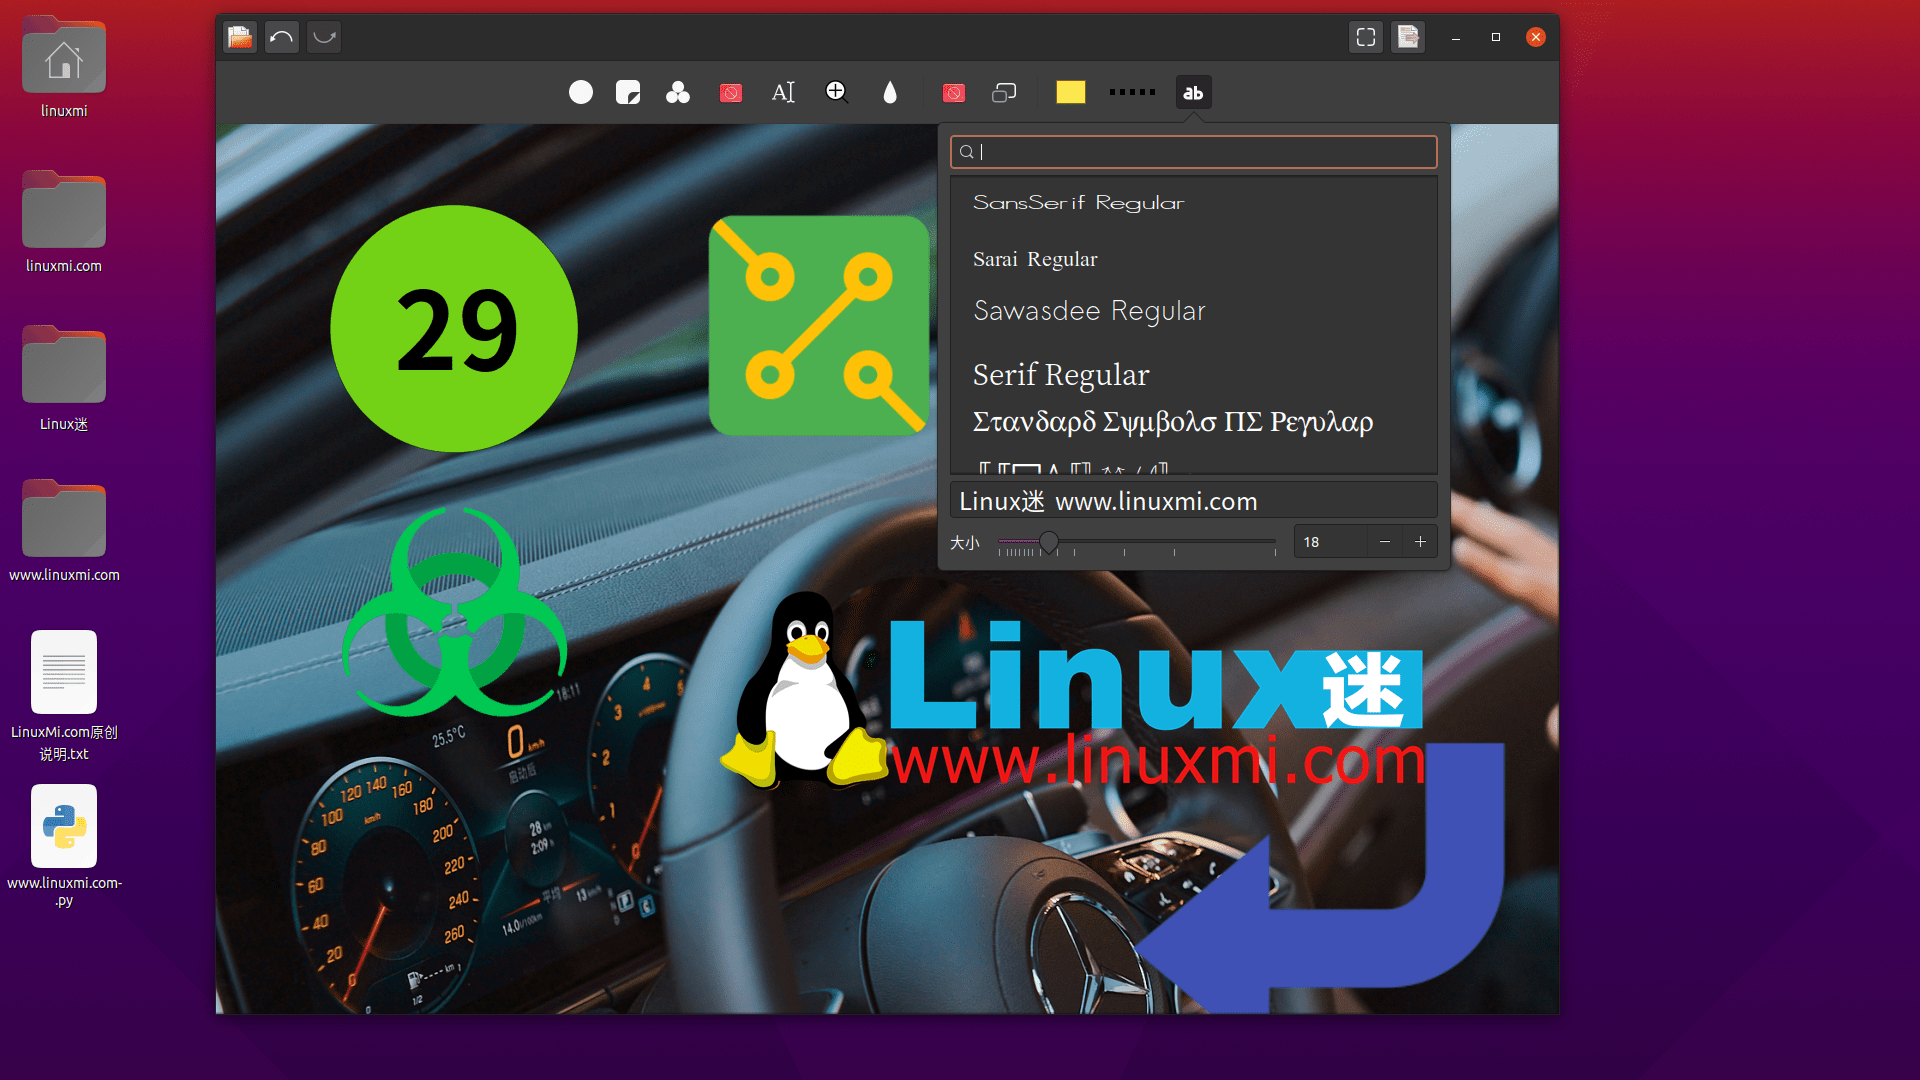Click the export document icon in the titlebar
This screenshot has height=1080, width=1920.
pyautogui.click(x=1407, y=37)
